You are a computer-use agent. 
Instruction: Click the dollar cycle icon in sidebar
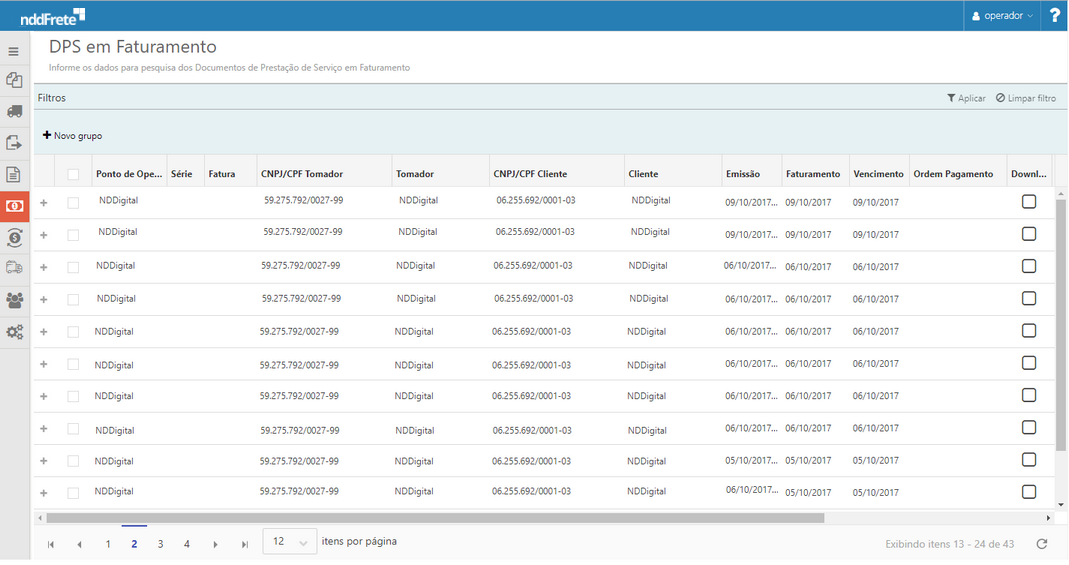tap(14, 237)
